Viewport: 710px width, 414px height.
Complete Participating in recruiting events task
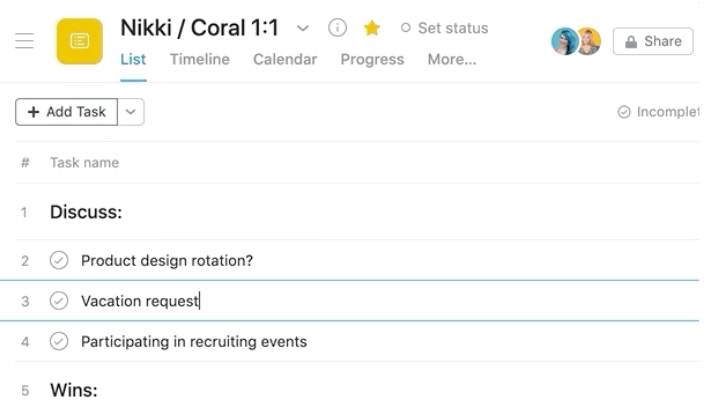coord(59,342)
